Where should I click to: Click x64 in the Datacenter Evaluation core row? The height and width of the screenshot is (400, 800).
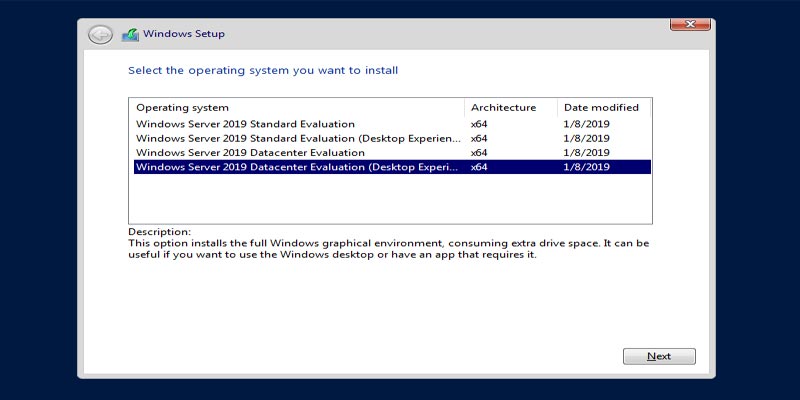(479, 153)
